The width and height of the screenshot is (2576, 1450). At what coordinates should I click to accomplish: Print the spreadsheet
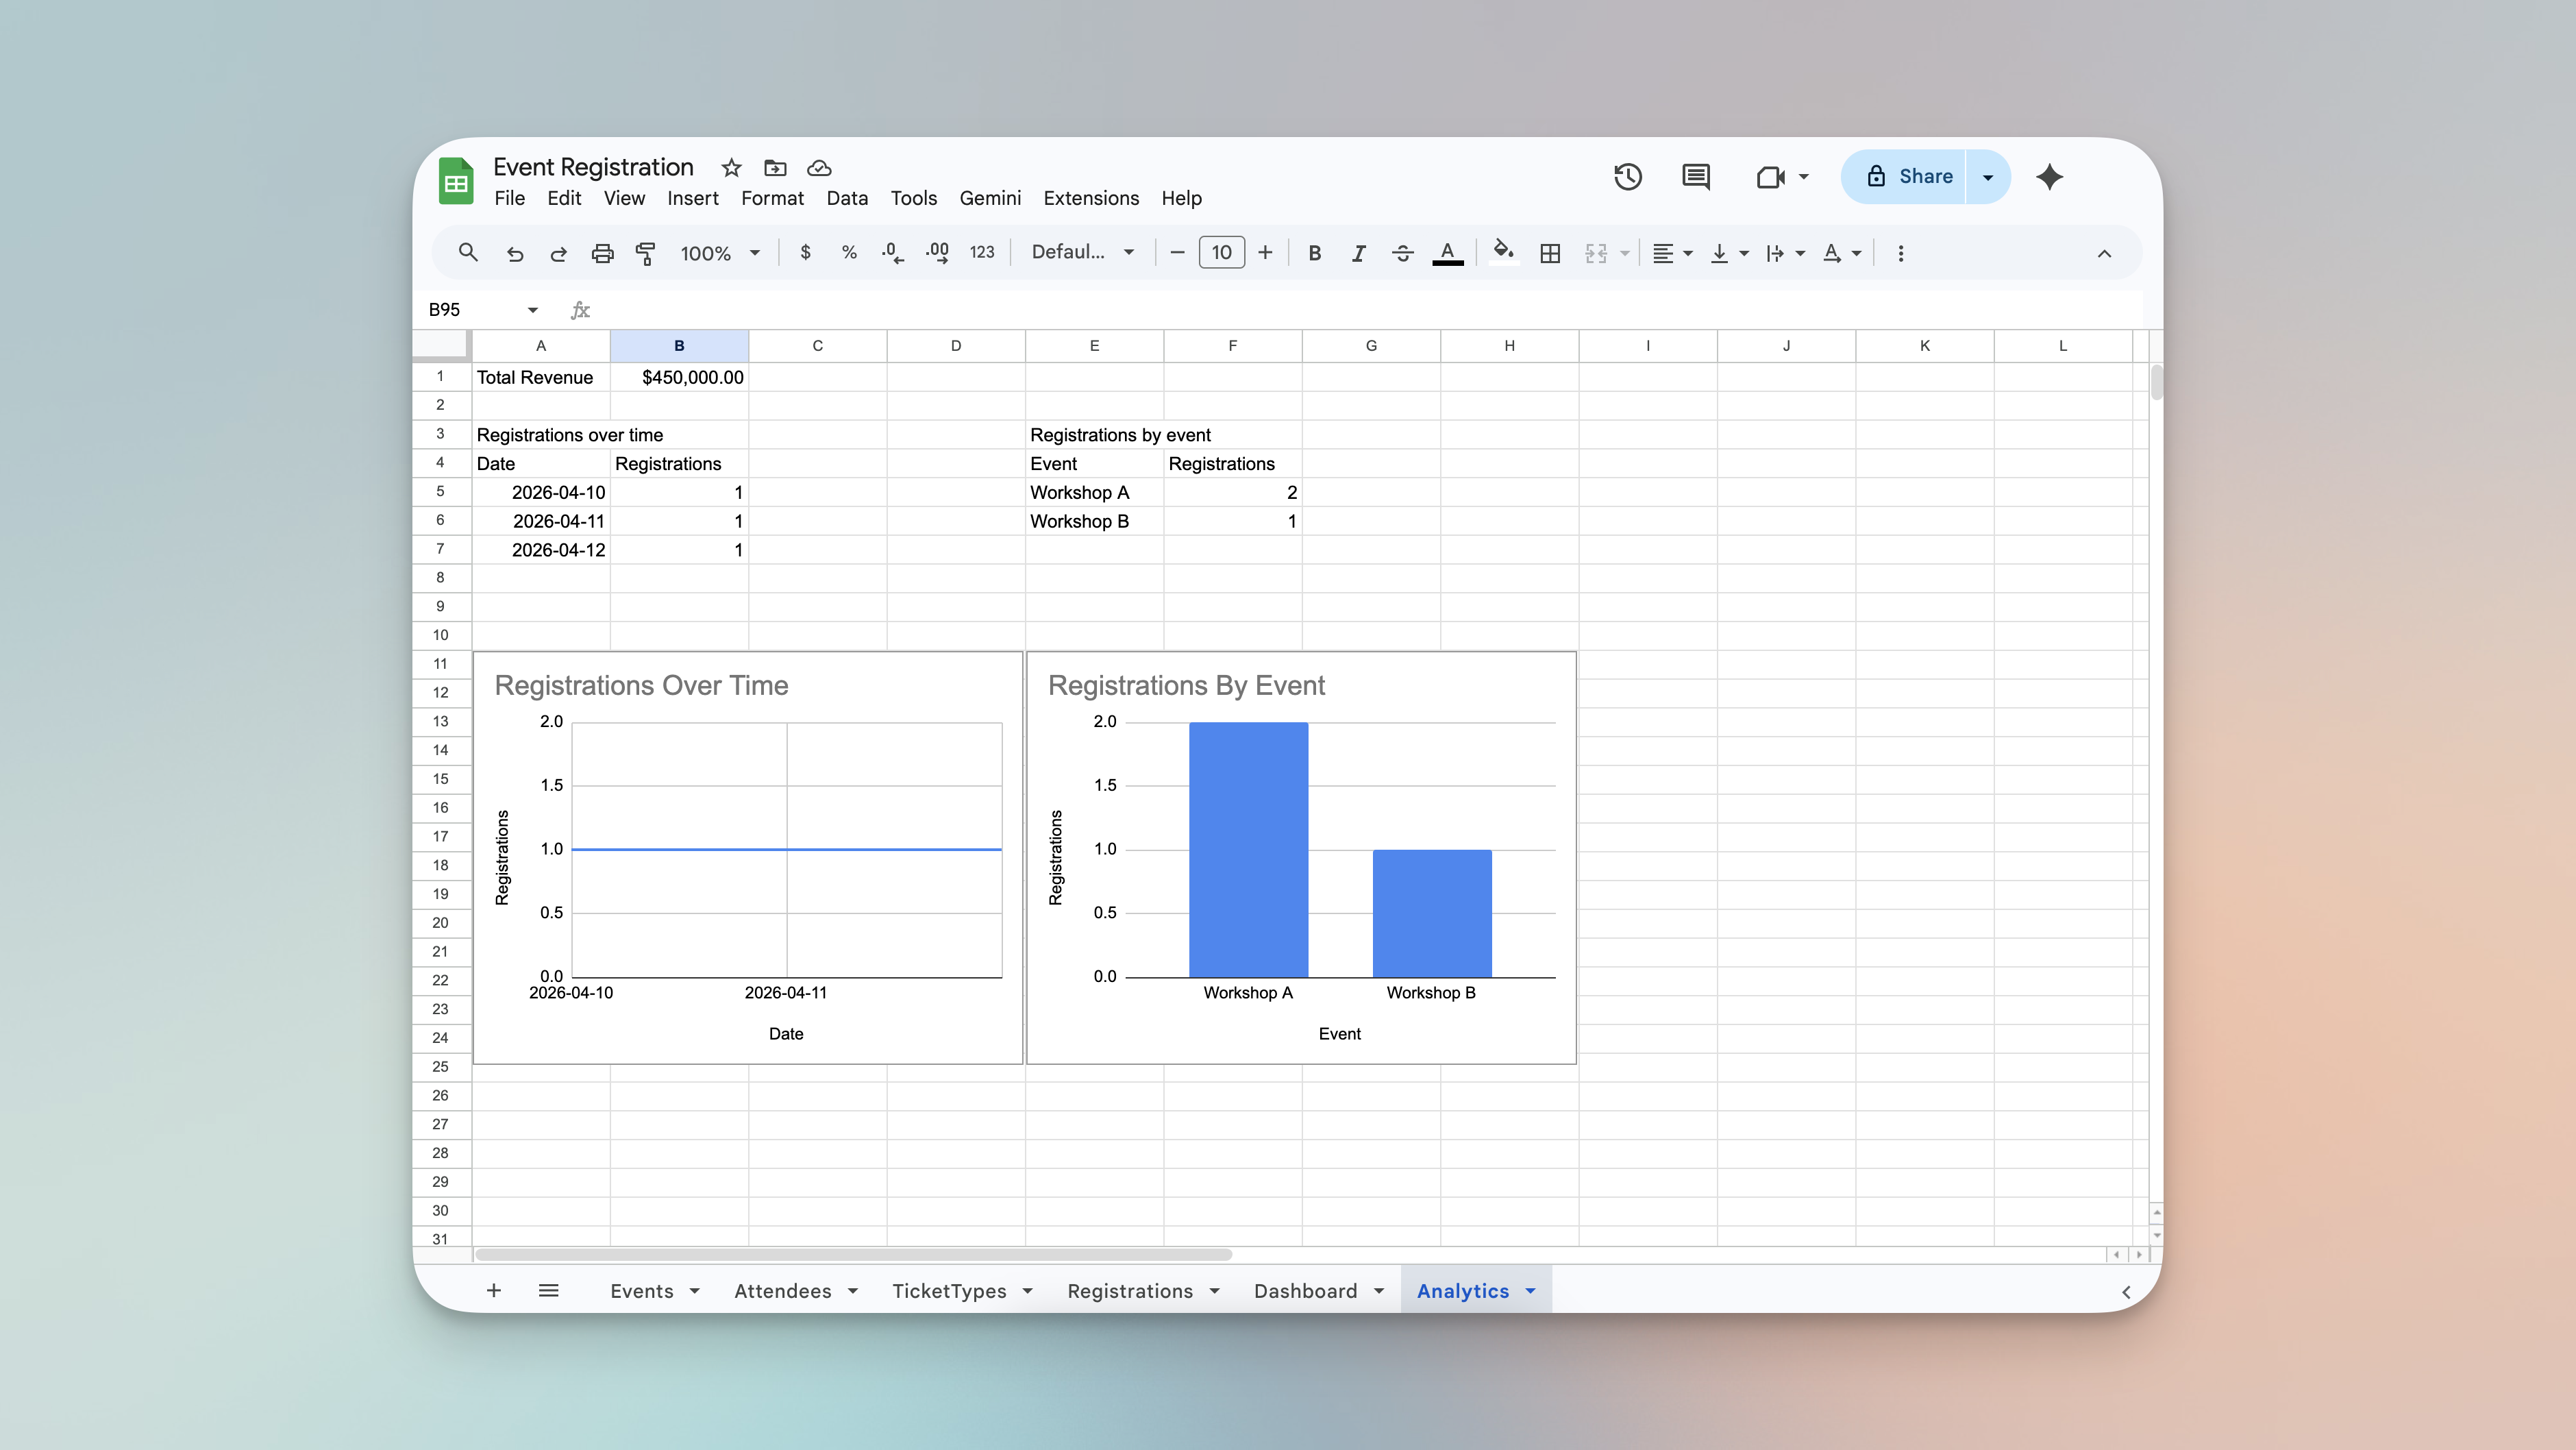(602, 254)
